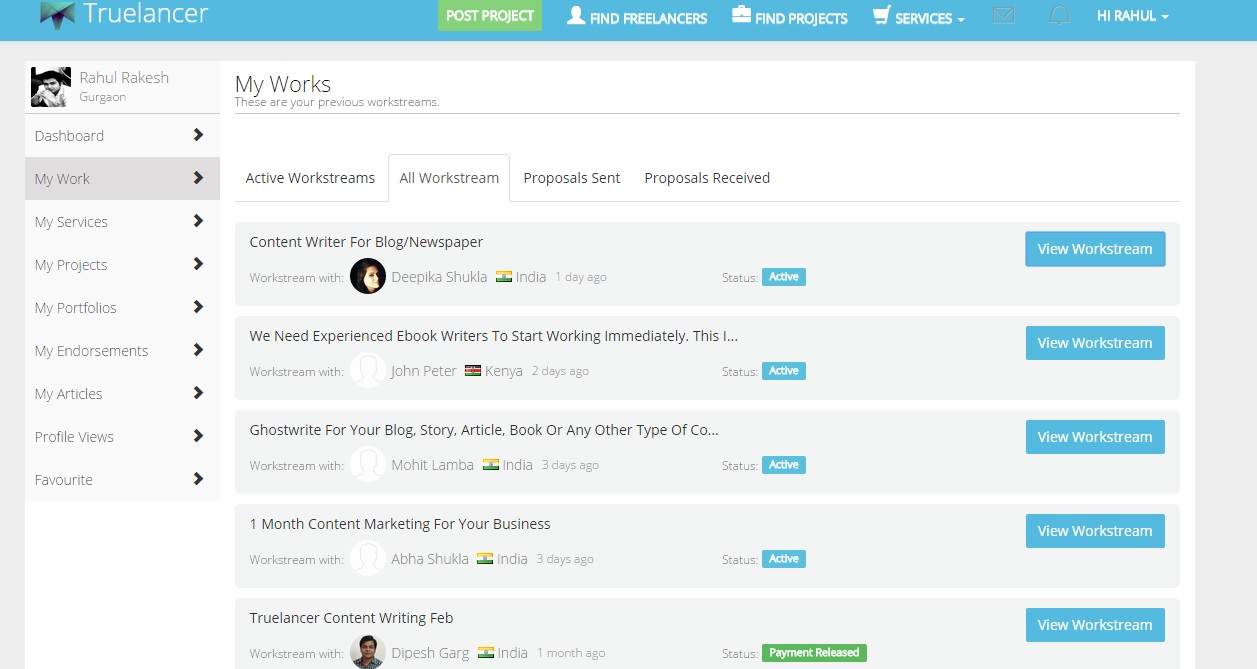The height and width of the screenshot is (669, 1257).
Task: Click the Find Freelancers person icon
Action: 576,16
